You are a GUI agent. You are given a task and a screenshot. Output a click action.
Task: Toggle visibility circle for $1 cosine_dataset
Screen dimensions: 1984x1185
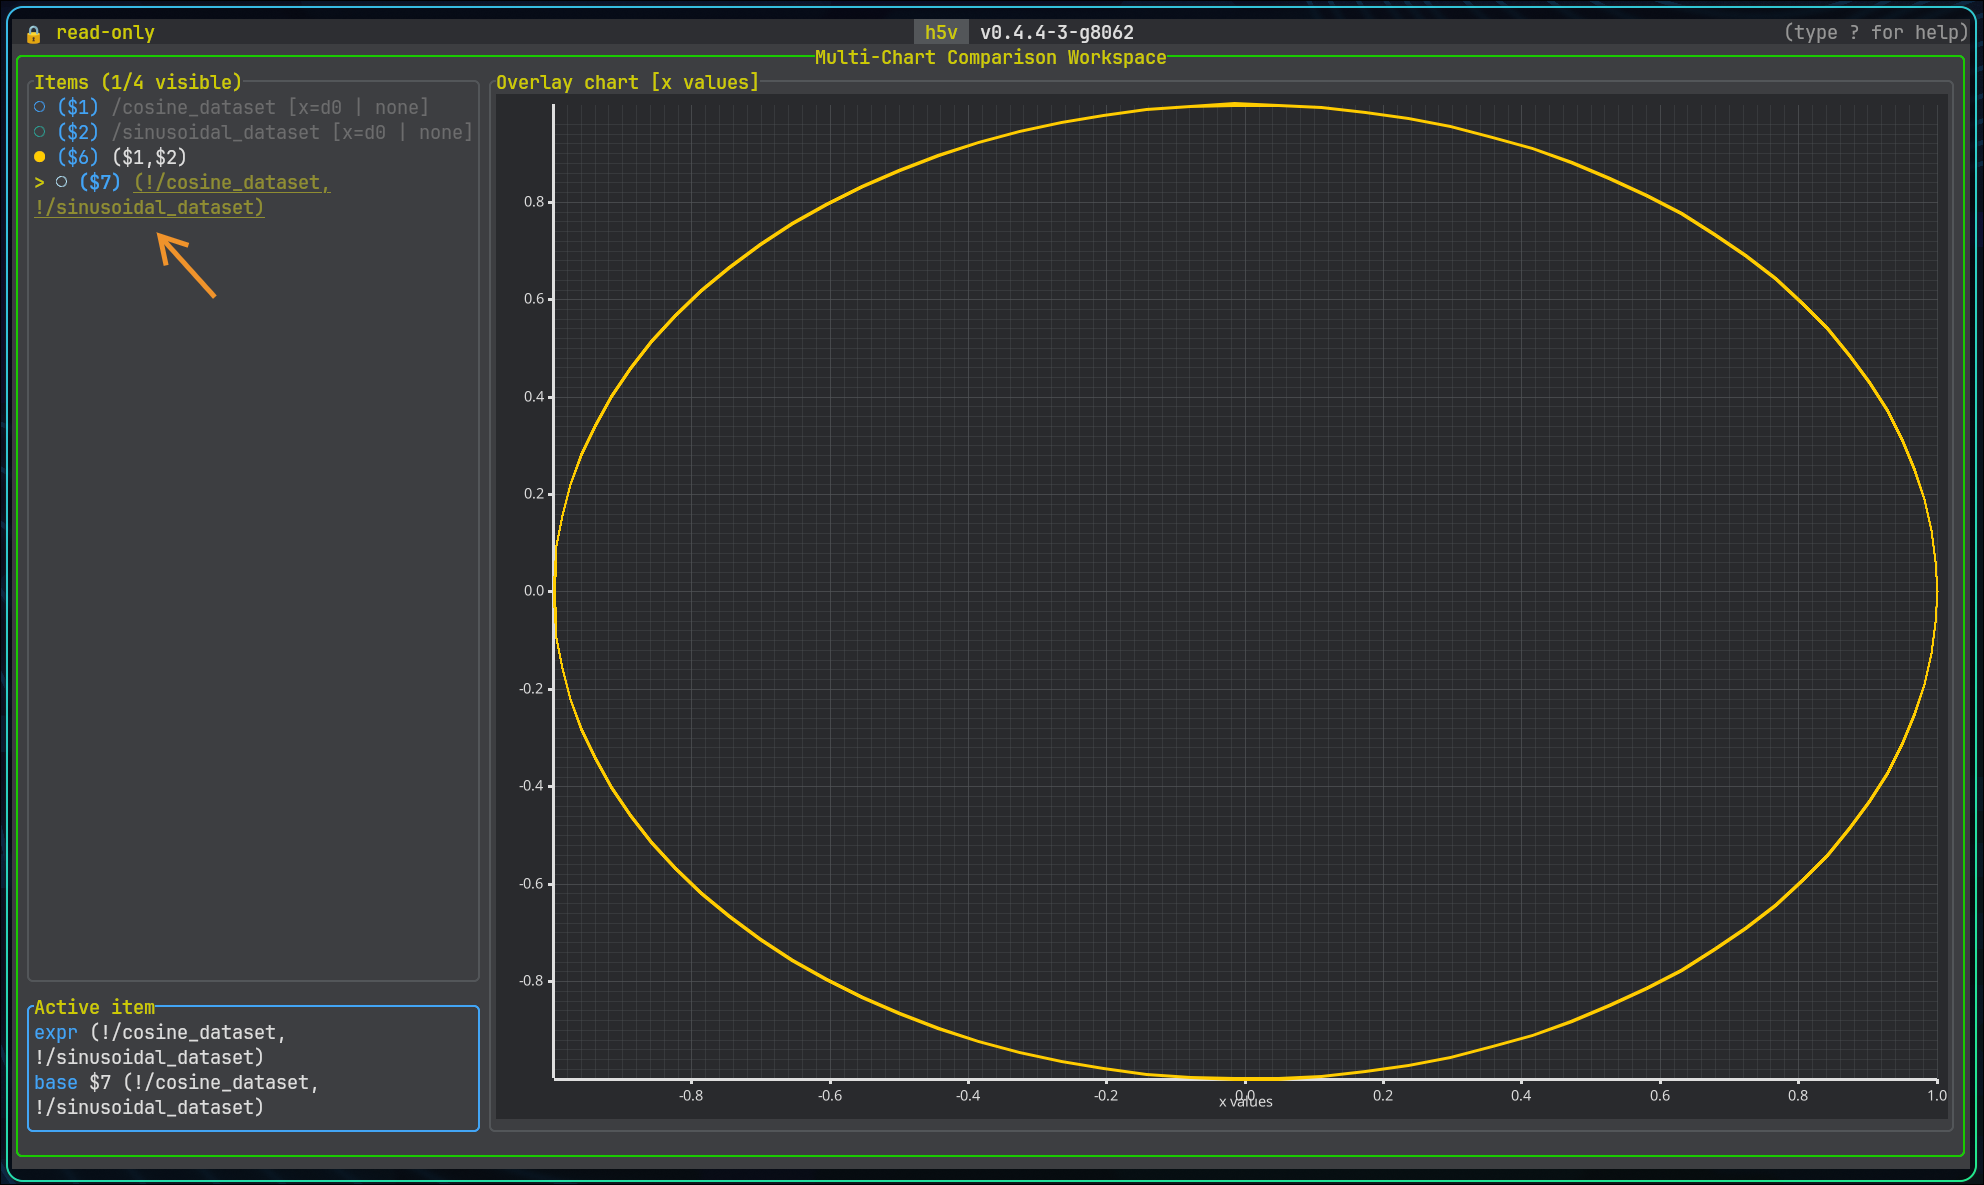point(40,107)
